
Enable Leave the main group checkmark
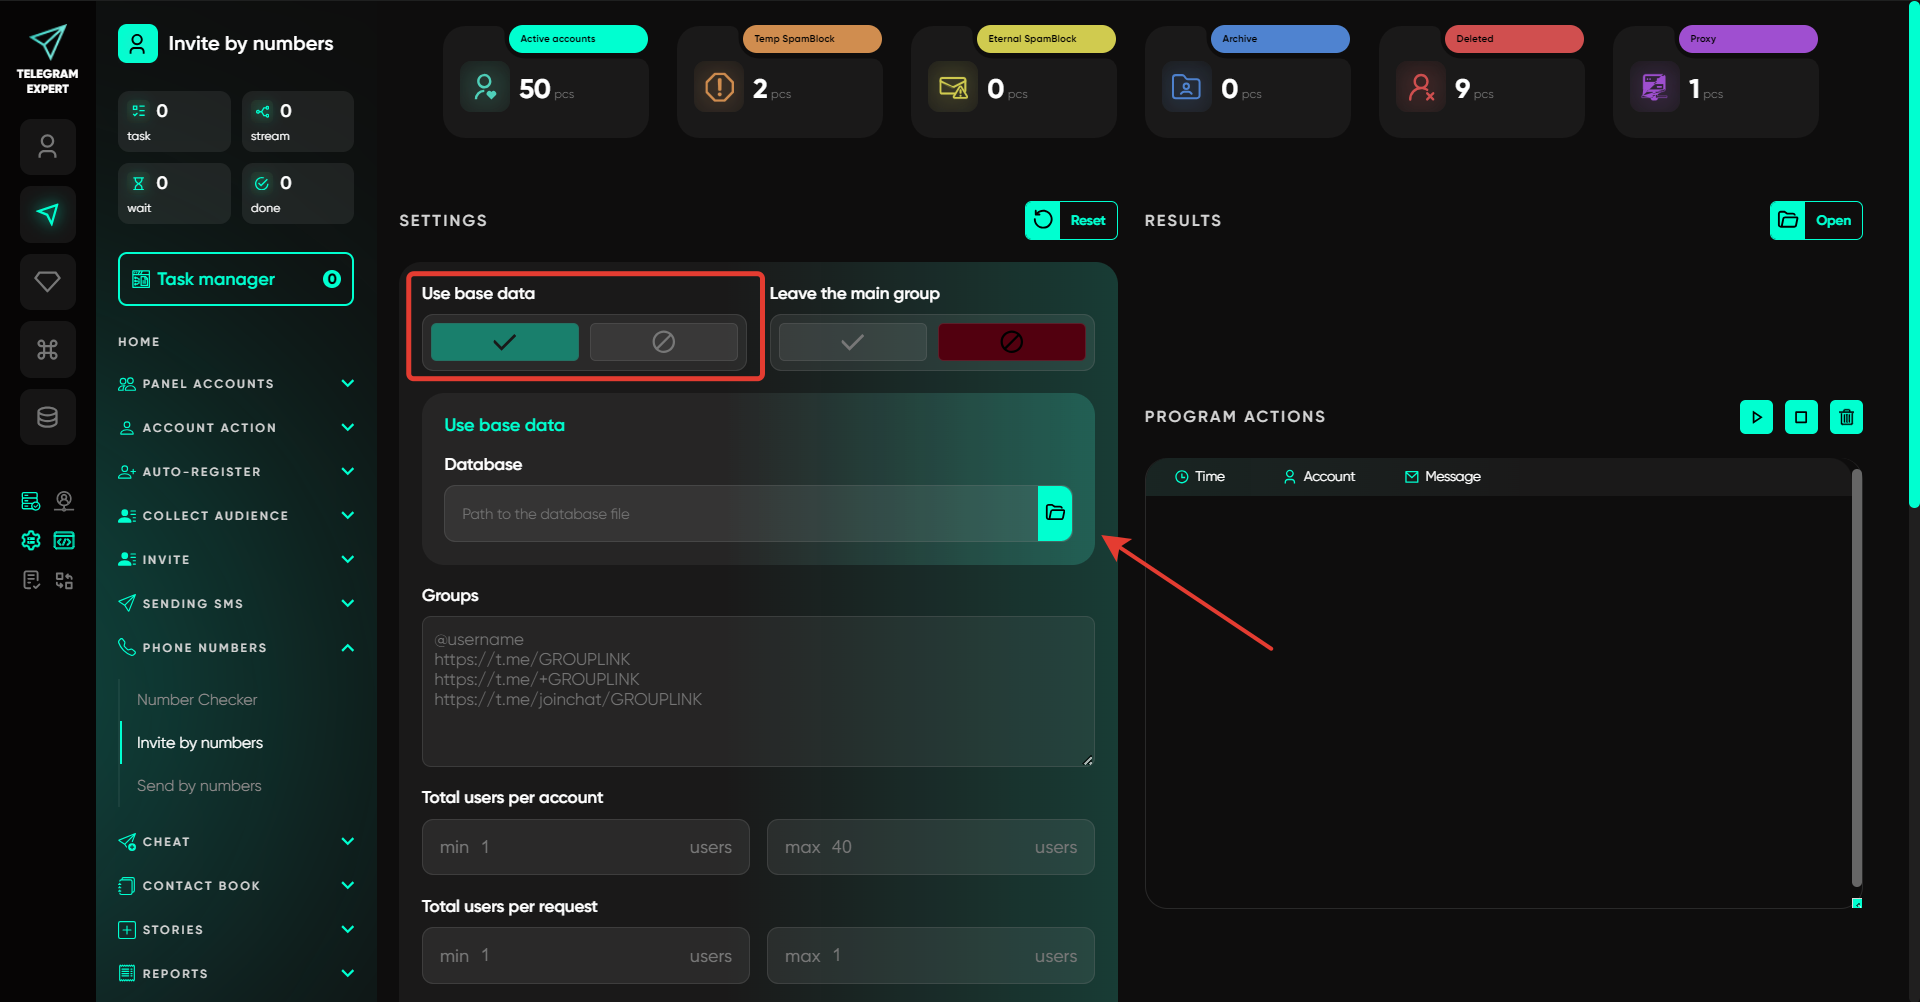[x=852, y=342]
